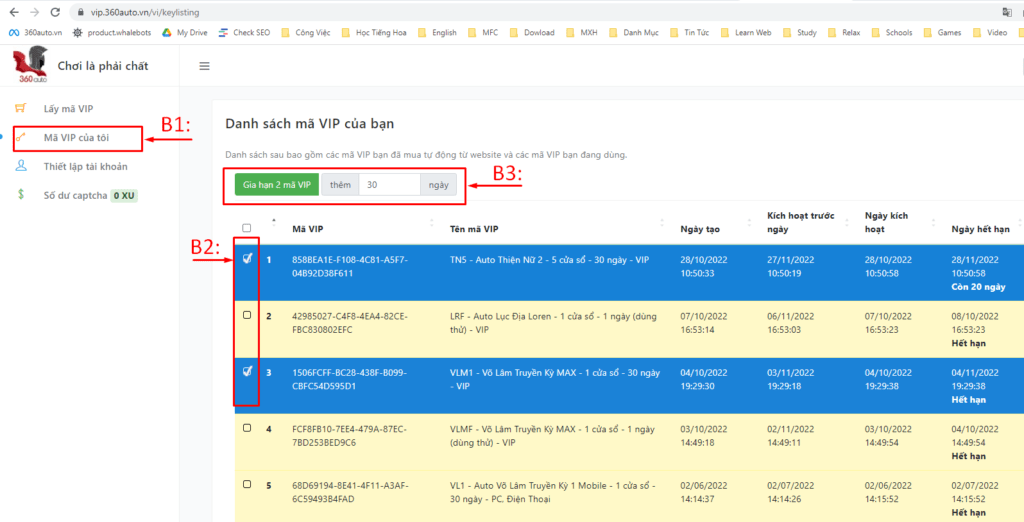Open the Danh Mục bookmark folder
Image resolution: width=1024 pixels, height=522 pixels.
click(634, 32)
